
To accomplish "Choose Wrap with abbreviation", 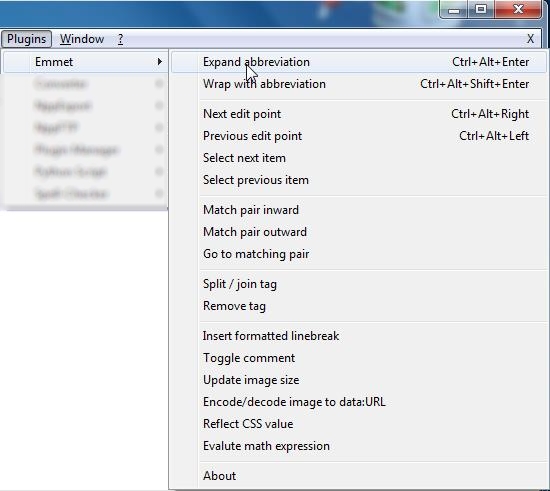I will tap(358, 84).
